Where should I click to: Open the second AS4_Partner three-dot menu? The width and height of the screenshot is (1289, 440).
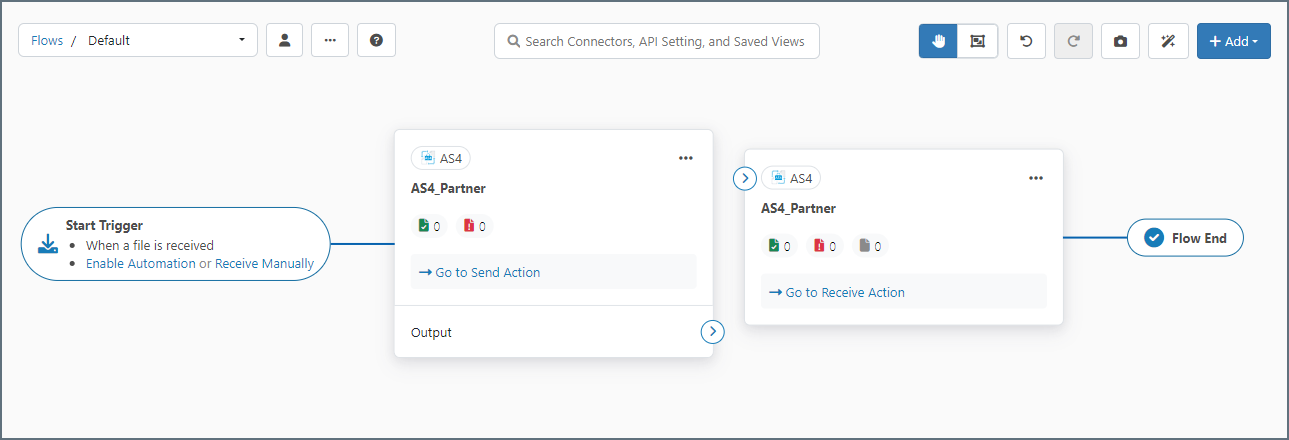(1036, 178)
